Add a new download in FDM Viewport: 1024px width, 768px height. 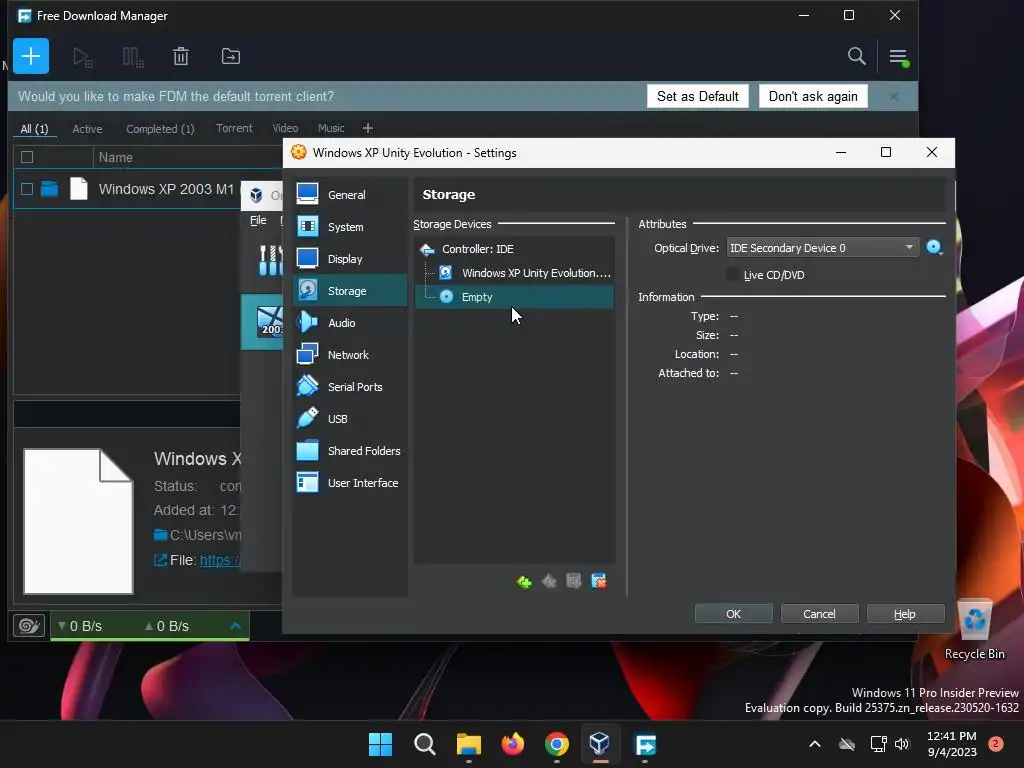pyautogui.click(x=31, y=56)
